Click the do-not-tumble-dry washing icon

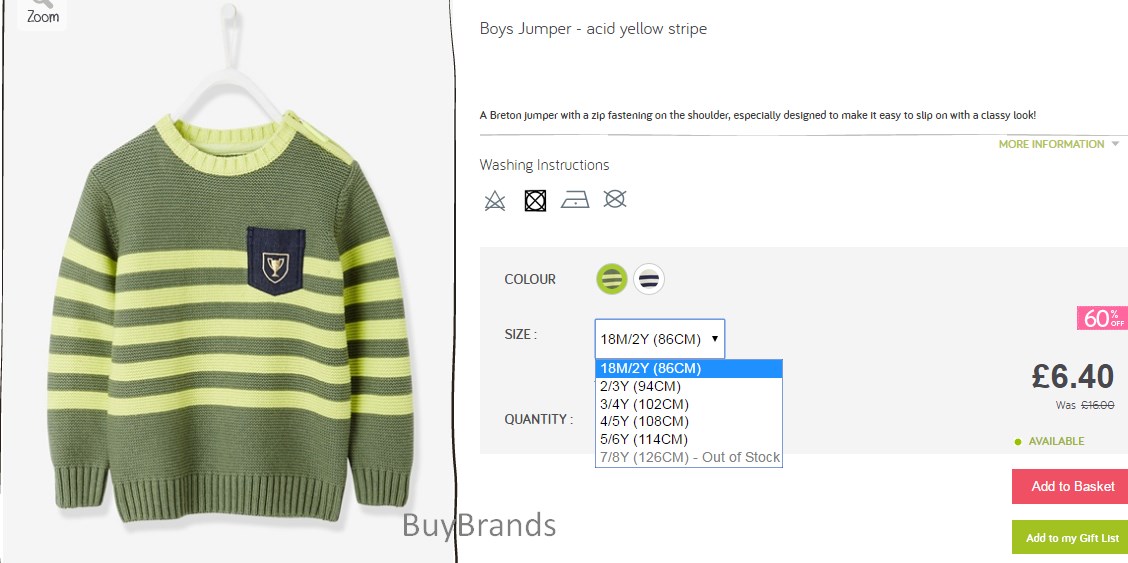535,201
